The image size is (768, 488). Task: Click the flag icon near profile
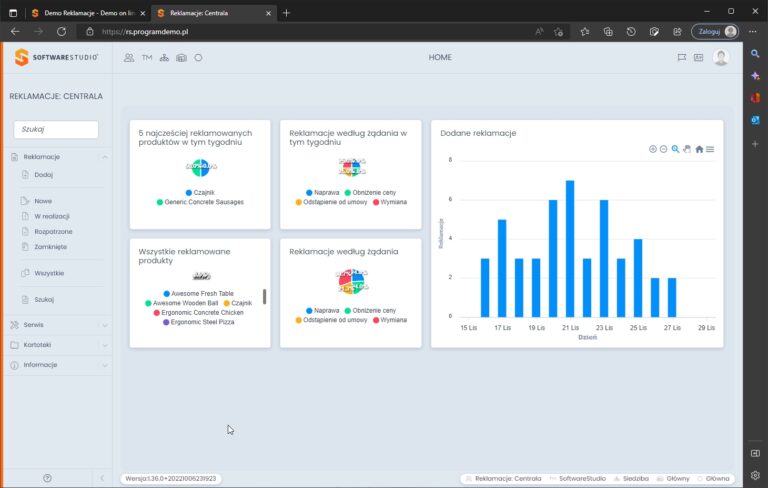click(681, 57)
